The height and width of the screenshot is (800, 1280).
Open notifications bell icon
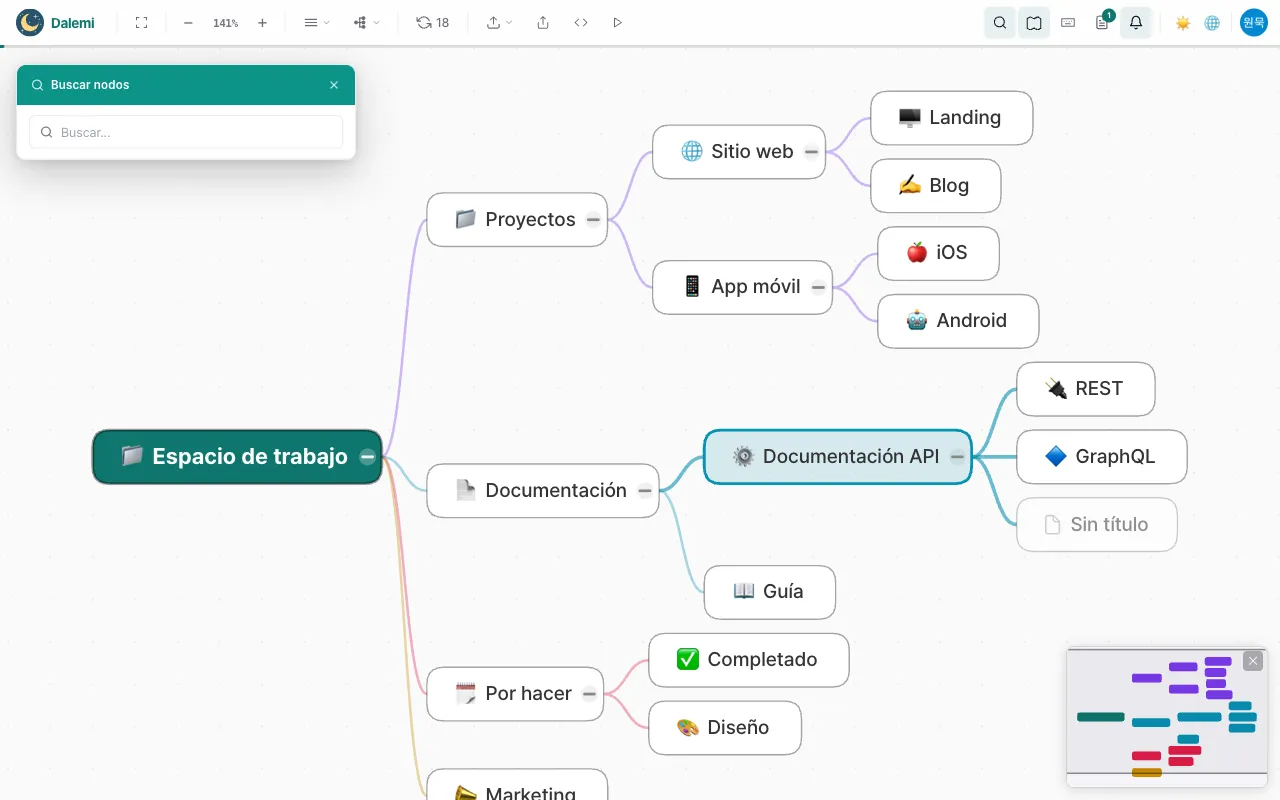coord(1136,22)
